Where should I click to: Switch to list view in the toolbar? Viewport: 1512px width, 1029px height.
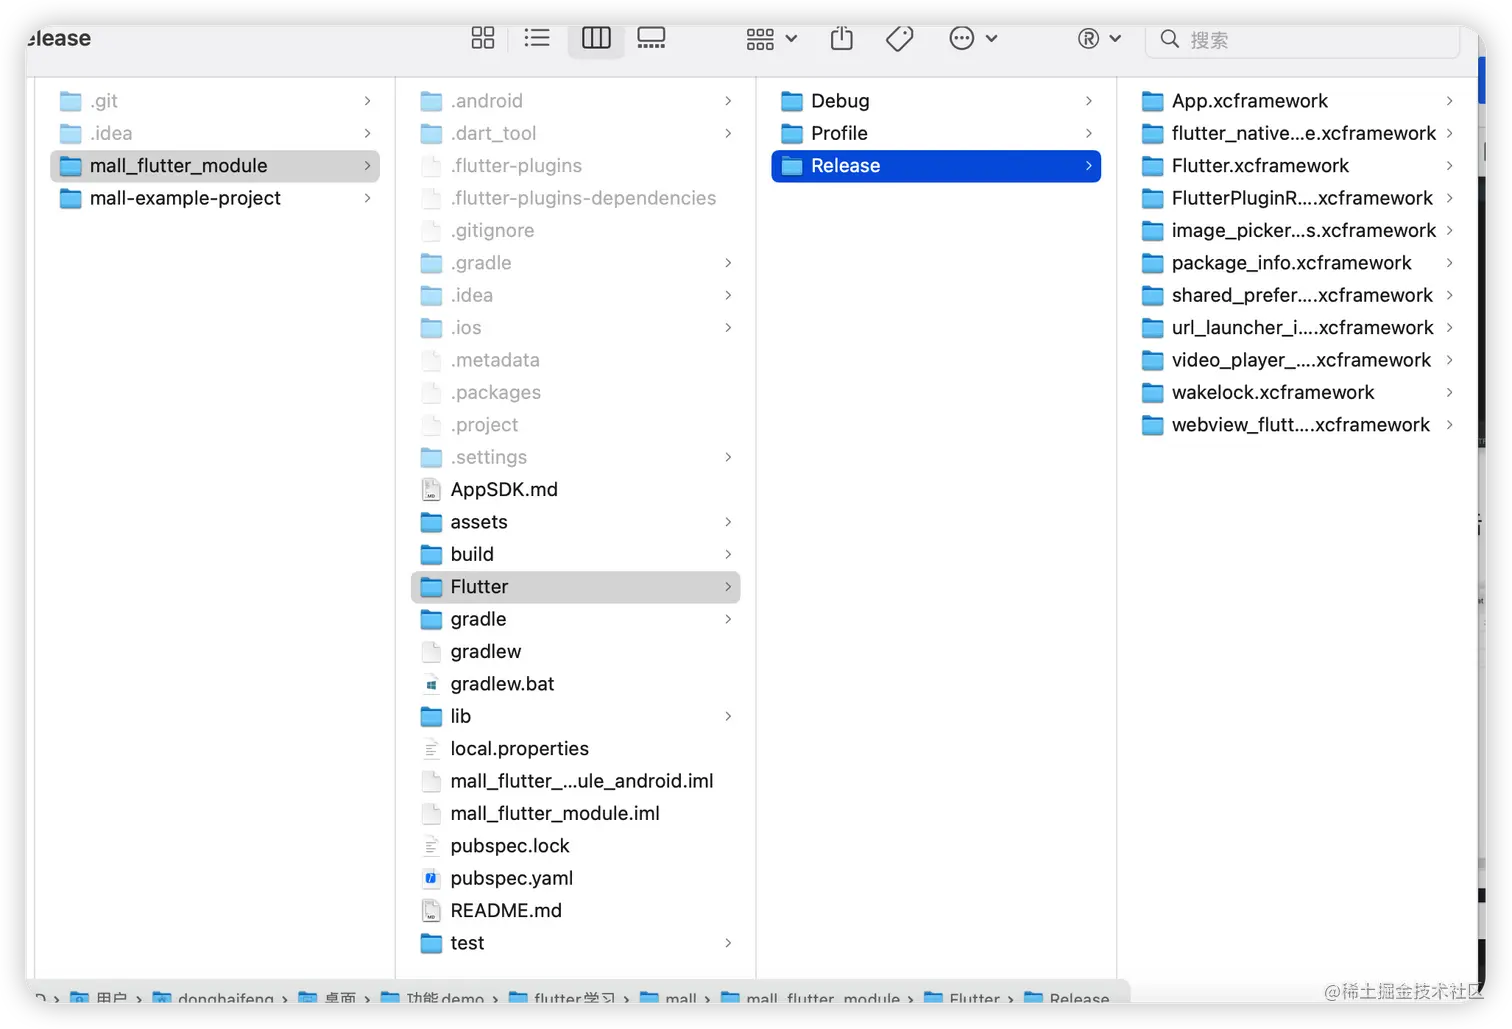[537, 38]
